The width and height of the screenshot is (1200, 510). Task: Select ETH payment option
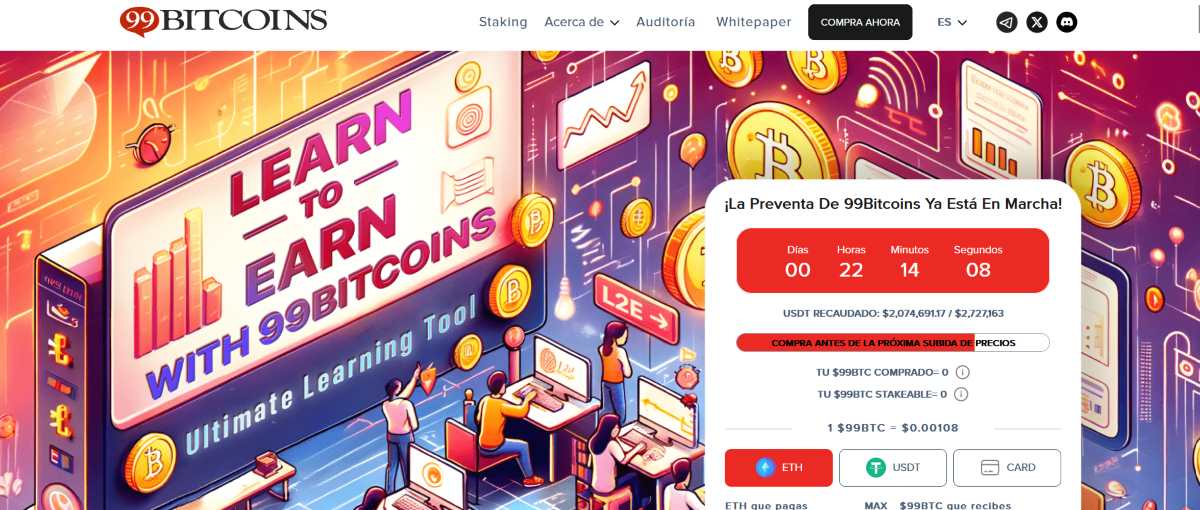point(779,467)
